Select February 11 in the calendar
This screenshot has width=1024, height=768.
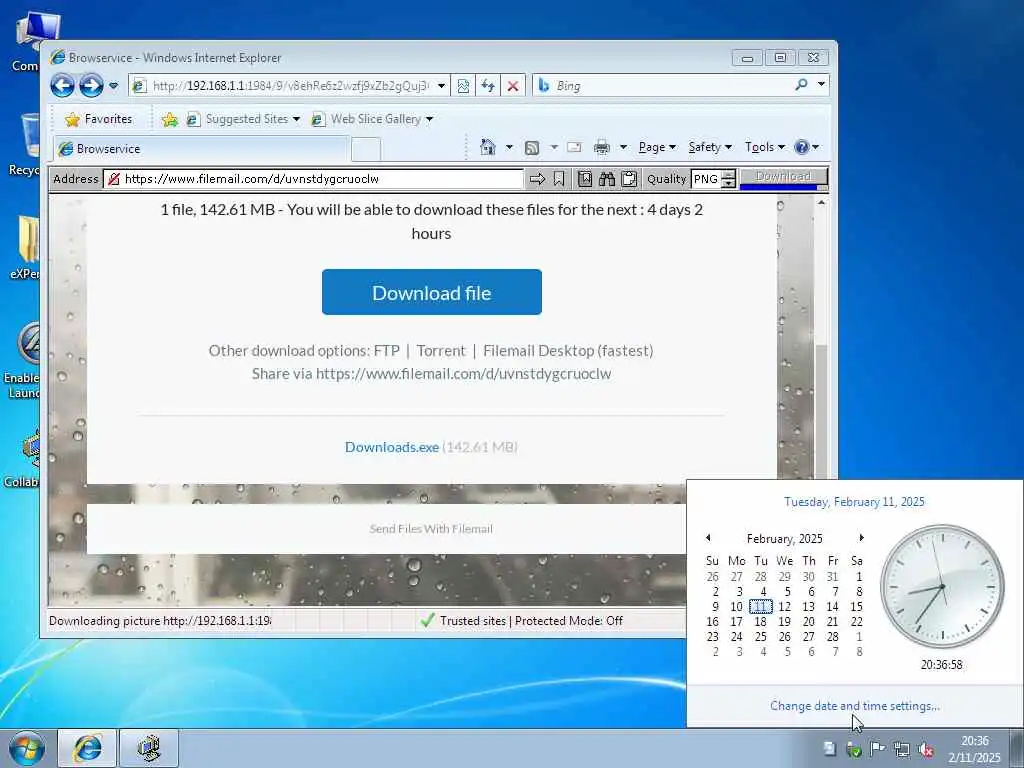point(760,607)
